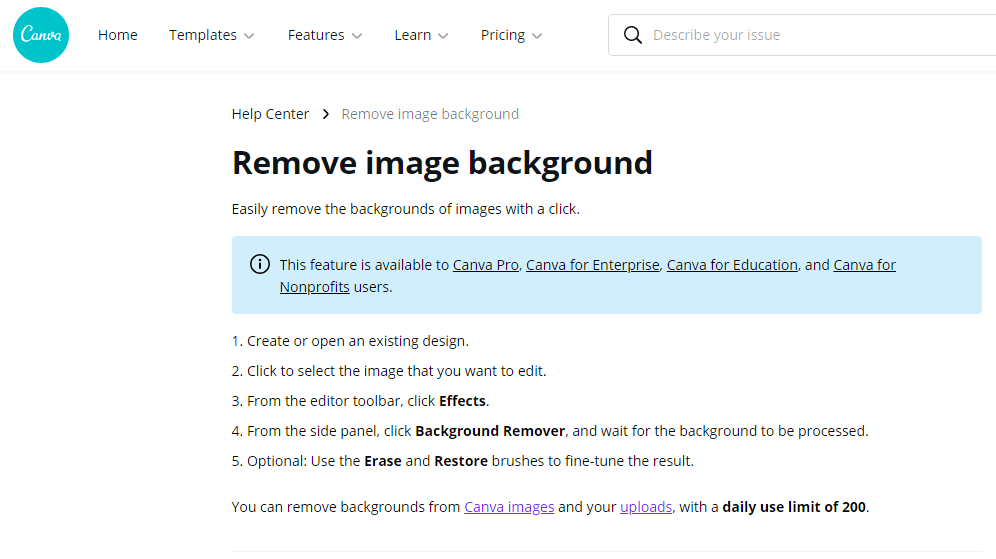The image size is (996, 559).
Task: Click the bold 'daily use limit of 200' text
Action: coord(794,507)
